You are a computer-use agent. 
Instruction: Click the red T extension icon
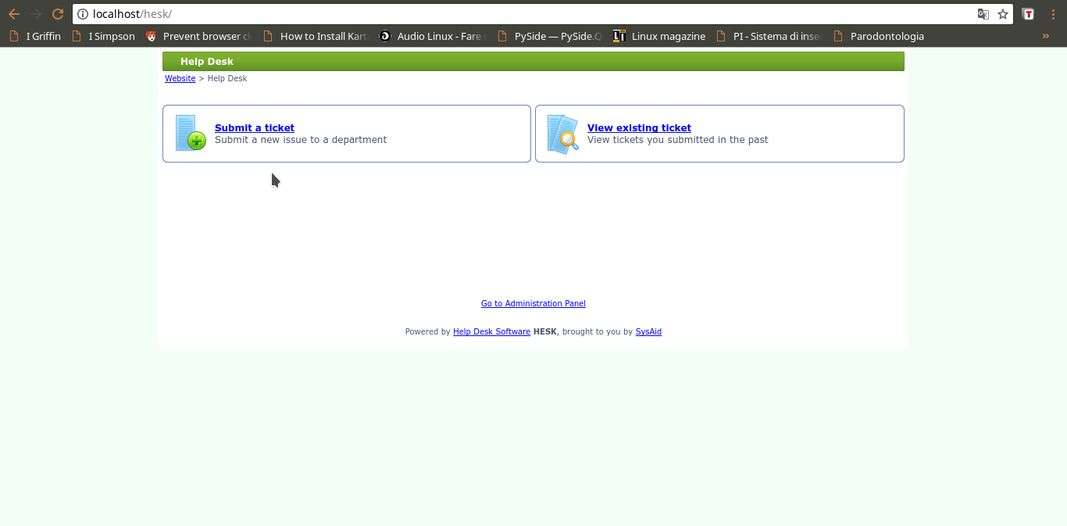coord(1028,14)
